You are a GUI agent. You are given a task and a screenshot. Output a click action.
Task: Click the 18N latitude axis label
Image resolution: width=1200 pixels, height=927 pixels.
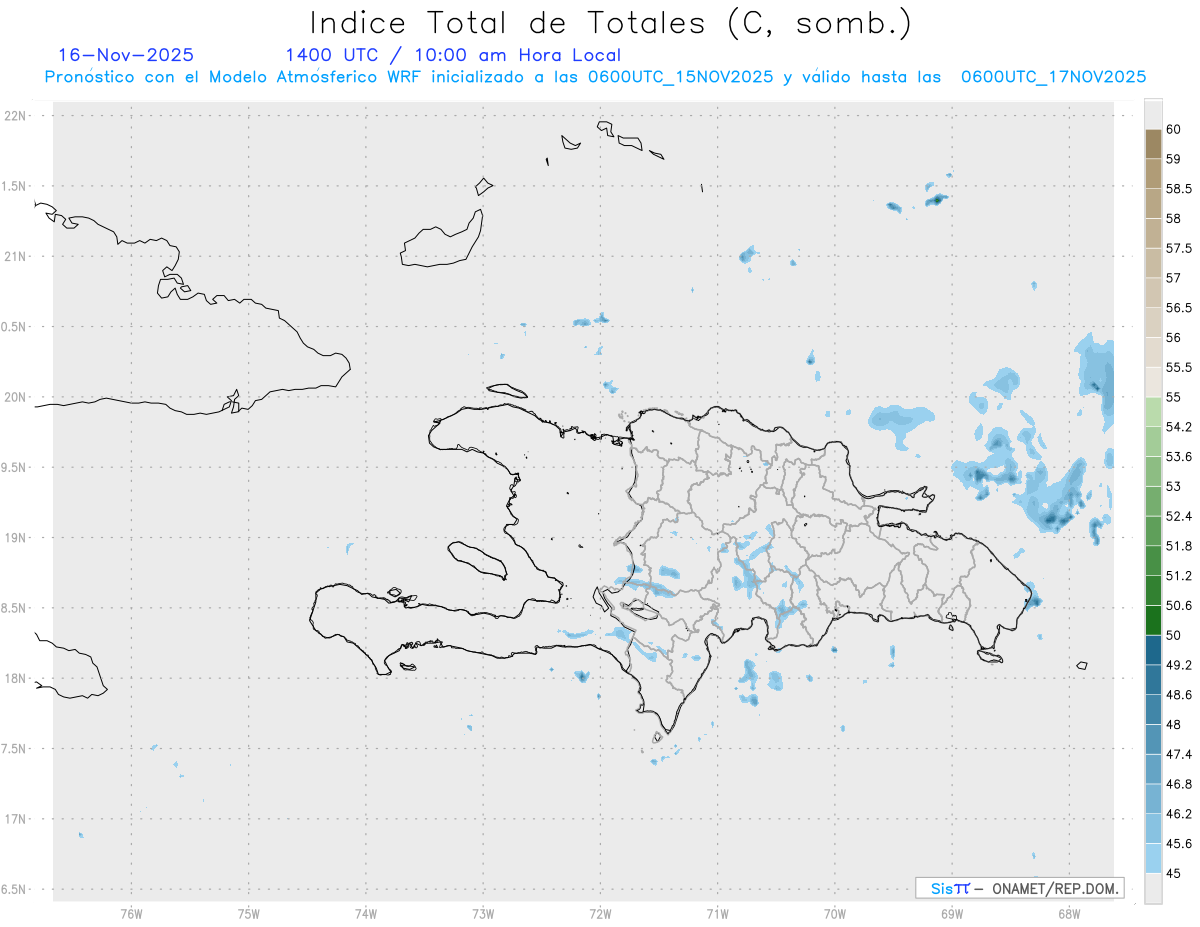coord(17,678)
